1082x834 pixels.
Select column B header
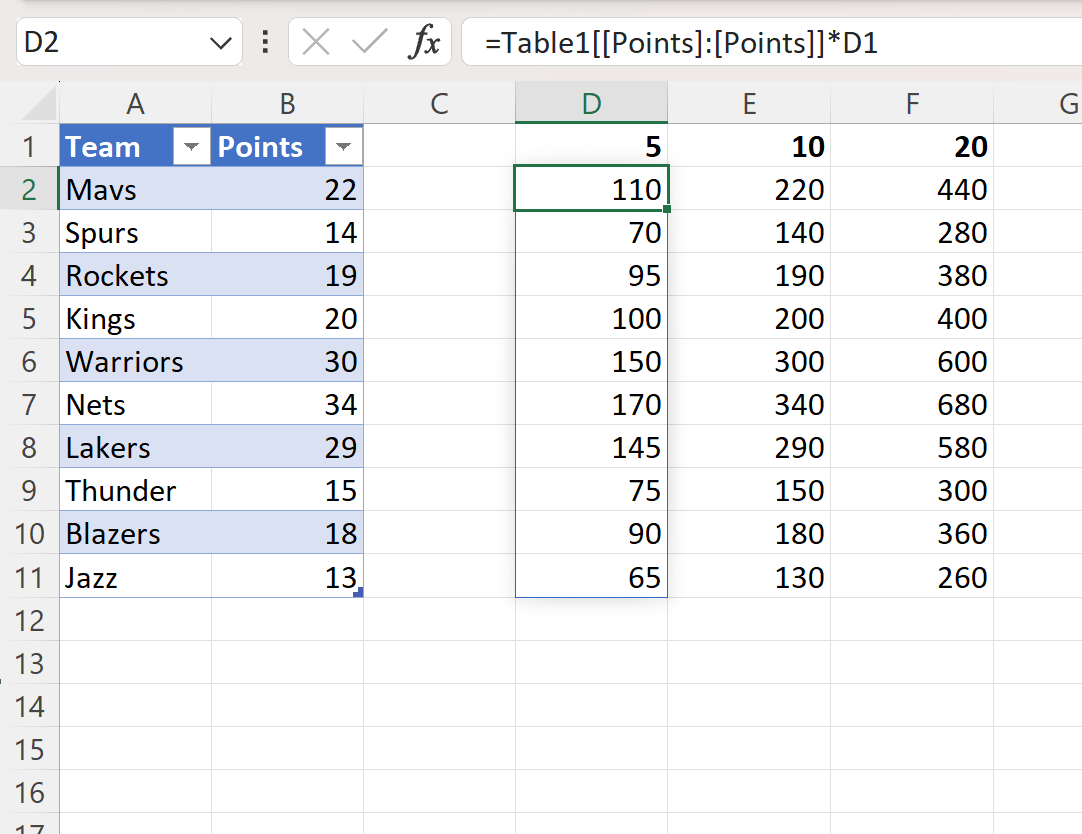[287, 103]
